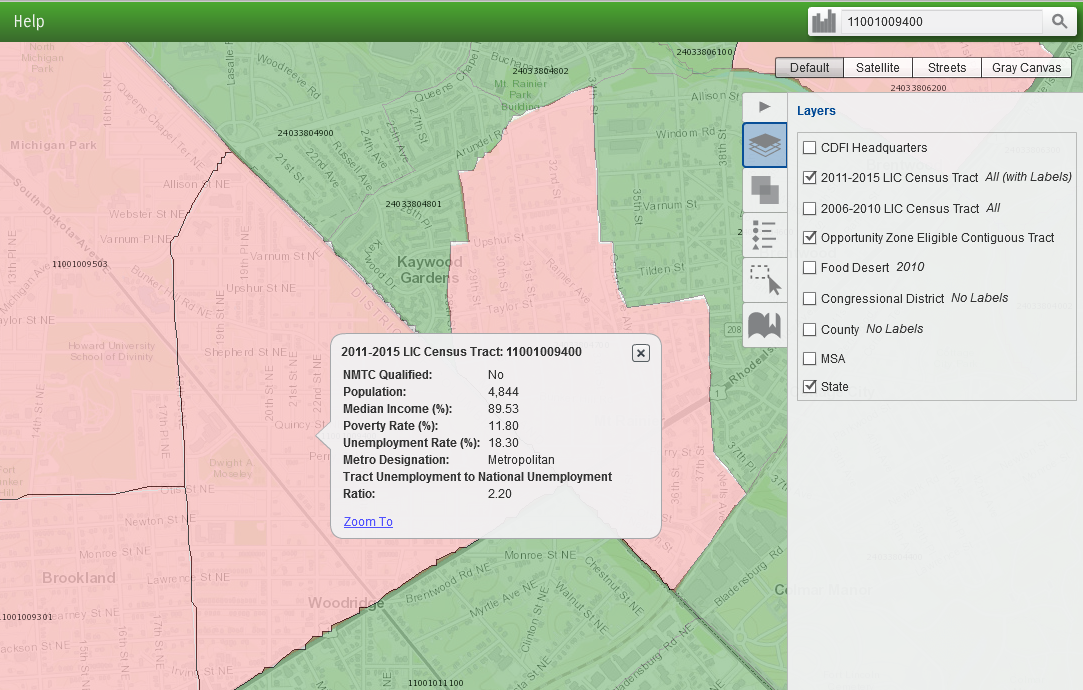Turn on the Food Desert layer
This screenshot has height=690, width=1083.
coord(810,268)
